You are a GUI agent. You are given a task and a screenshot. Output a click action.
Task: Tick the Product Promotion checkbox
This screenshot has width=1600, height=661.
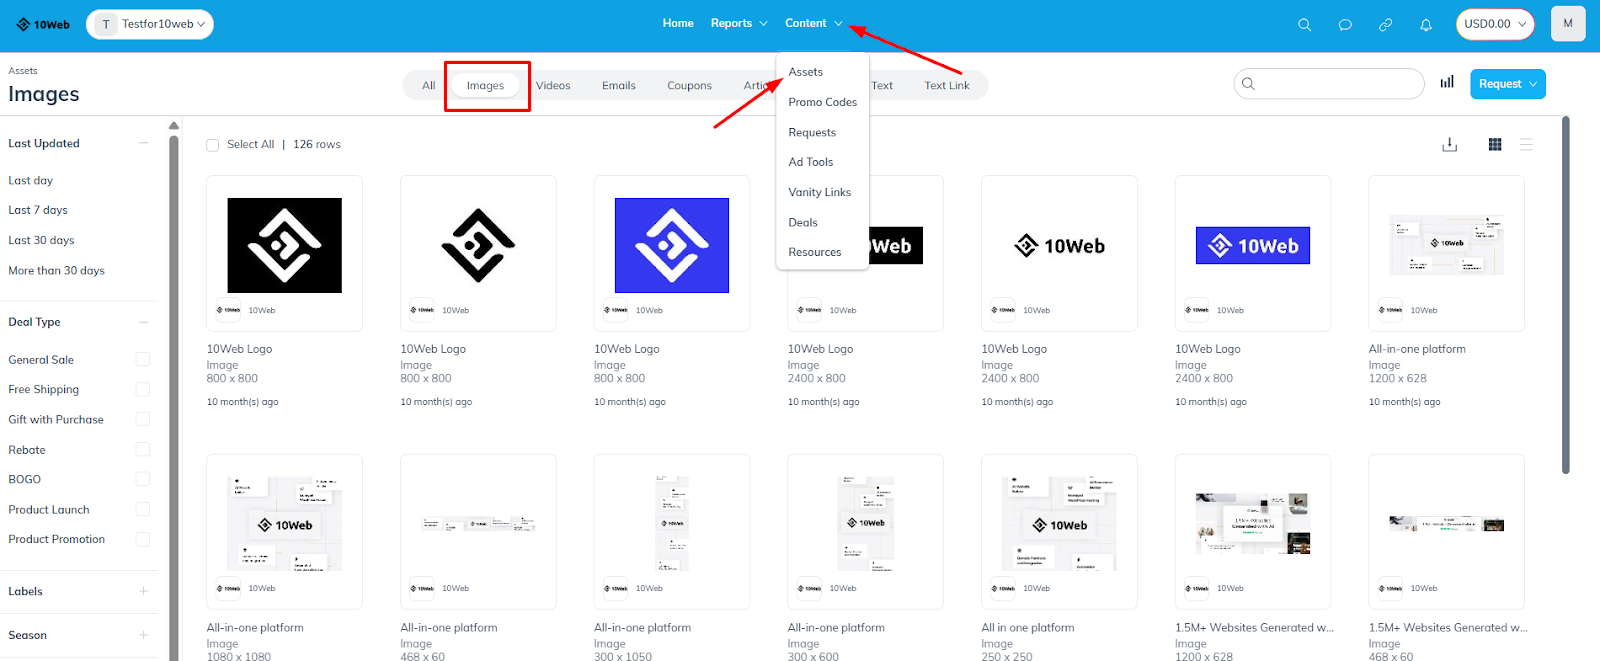click(143, 539)
